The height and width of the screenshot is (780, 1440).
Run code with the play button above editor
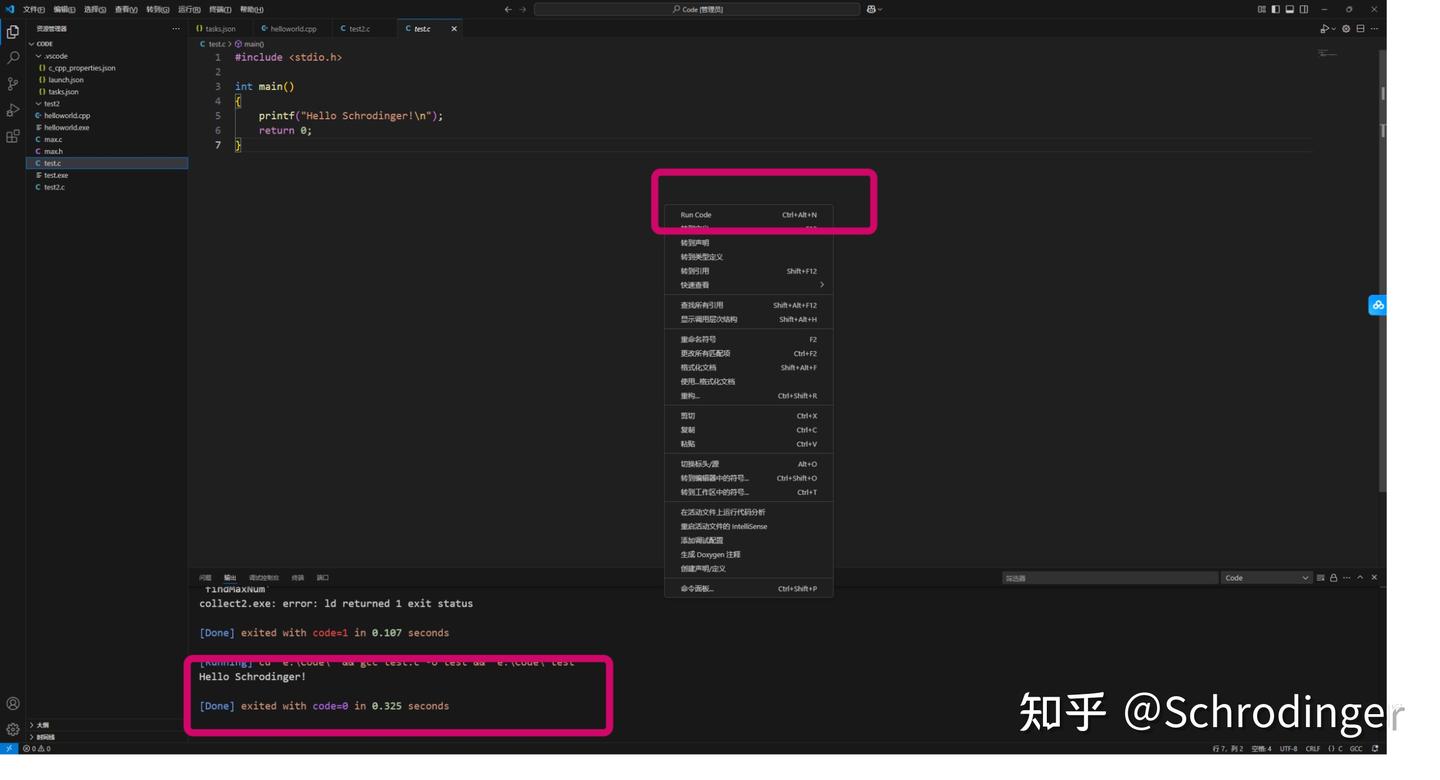(x=1322, y=29)
